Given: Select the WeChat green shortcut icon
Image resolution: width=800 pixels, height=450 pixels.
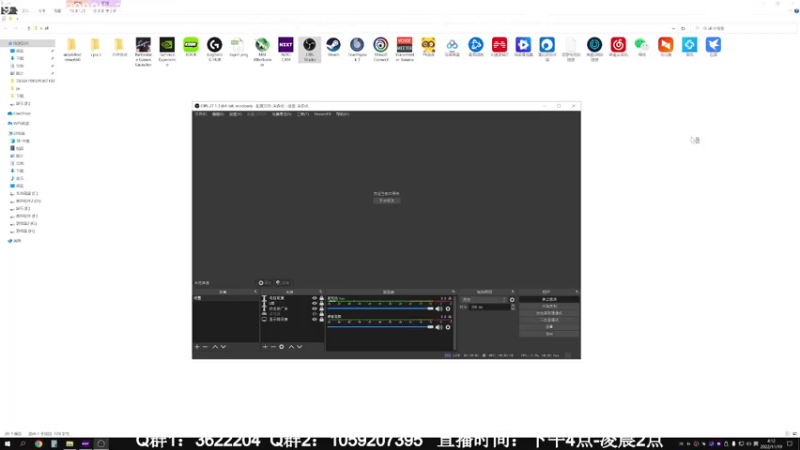Looking at the screenshot, I should (x=641, y=45).
